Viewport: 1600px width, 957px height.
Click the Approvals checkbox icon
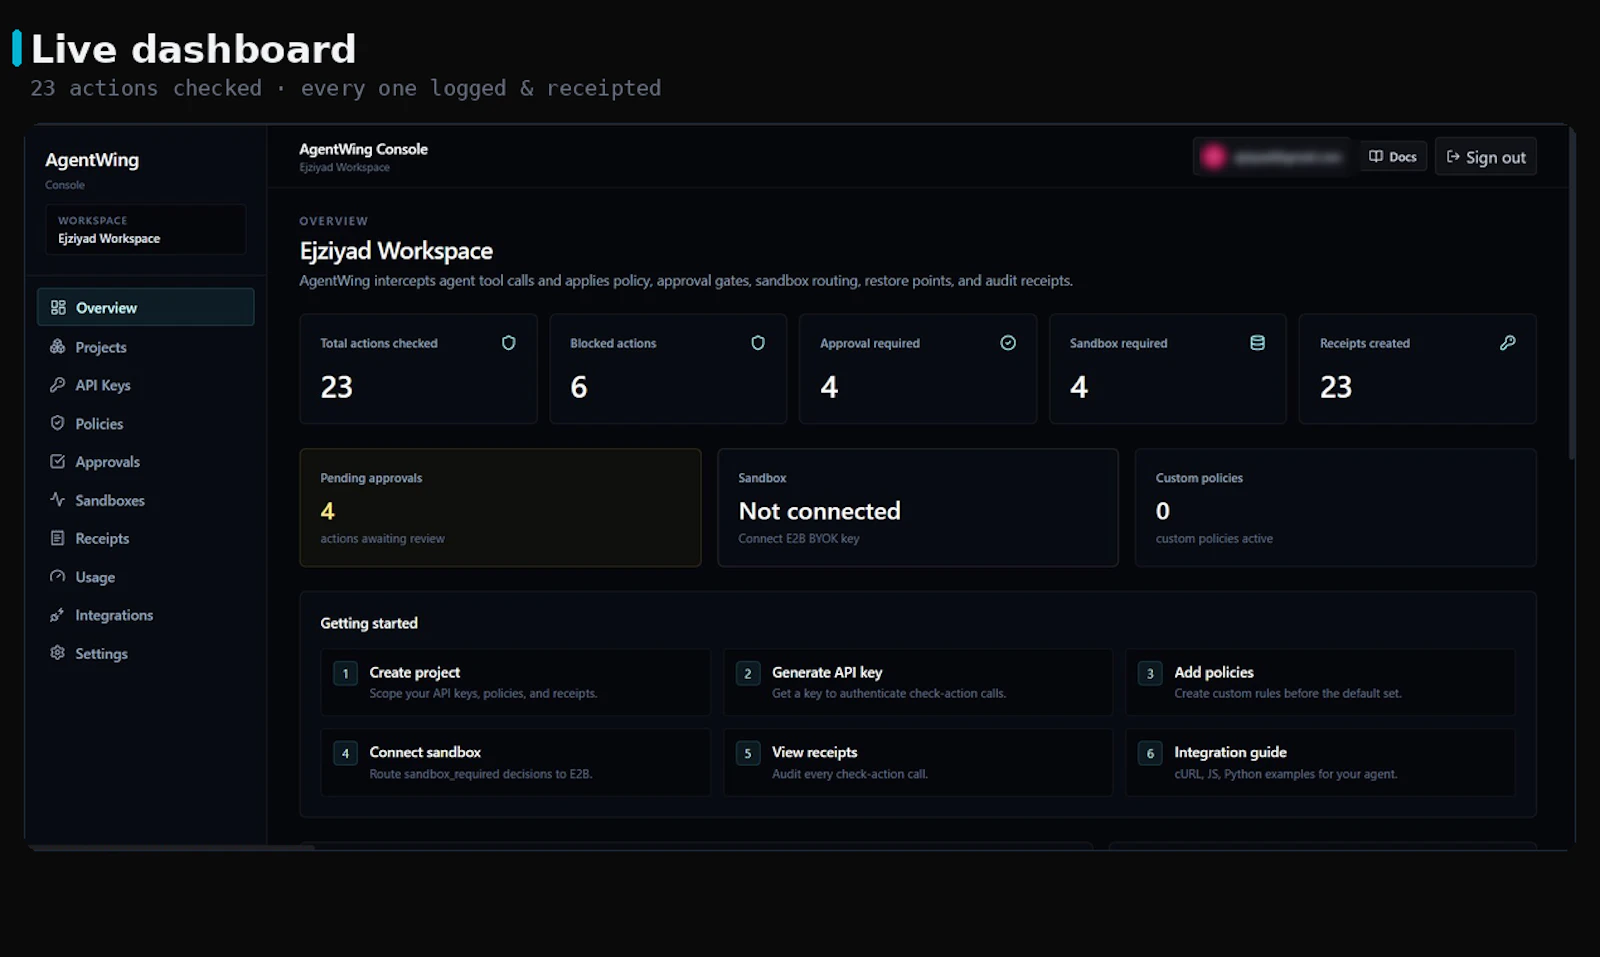(x=58, y=461)
